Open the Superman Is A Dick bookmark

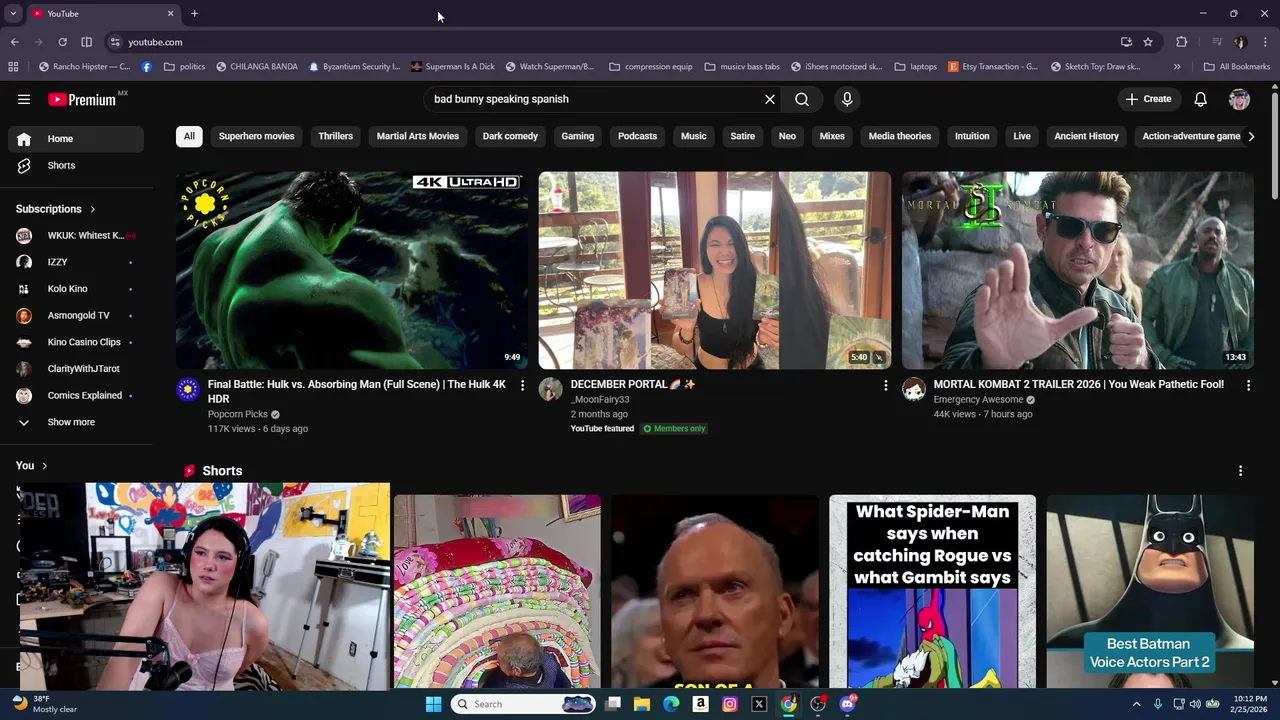click(452, 67)
